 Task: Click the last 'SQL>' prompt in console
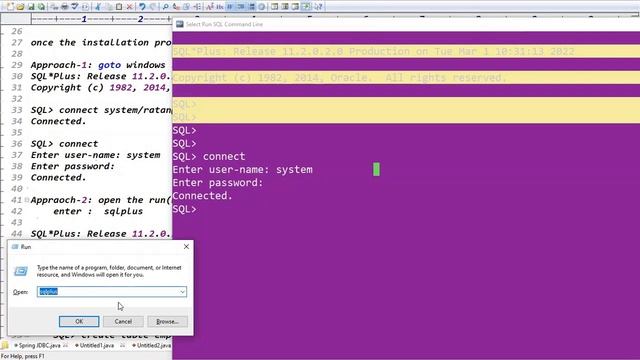(x=184, y=209)
